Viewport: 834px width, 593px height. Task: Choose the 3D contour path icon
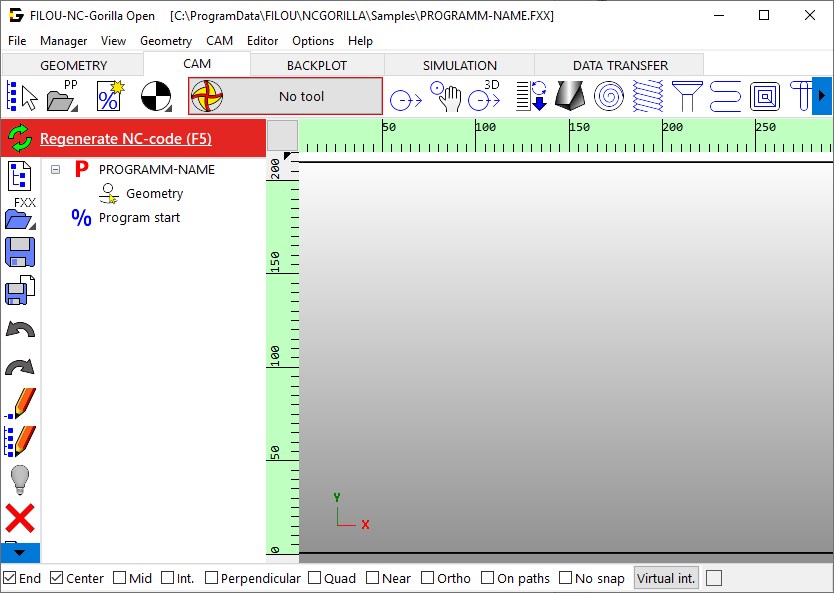(485, 96)
